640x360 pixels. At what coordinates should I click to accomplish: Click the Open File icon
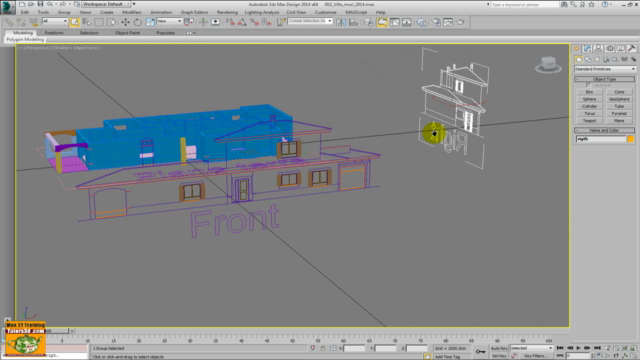(x=31, y=4)
